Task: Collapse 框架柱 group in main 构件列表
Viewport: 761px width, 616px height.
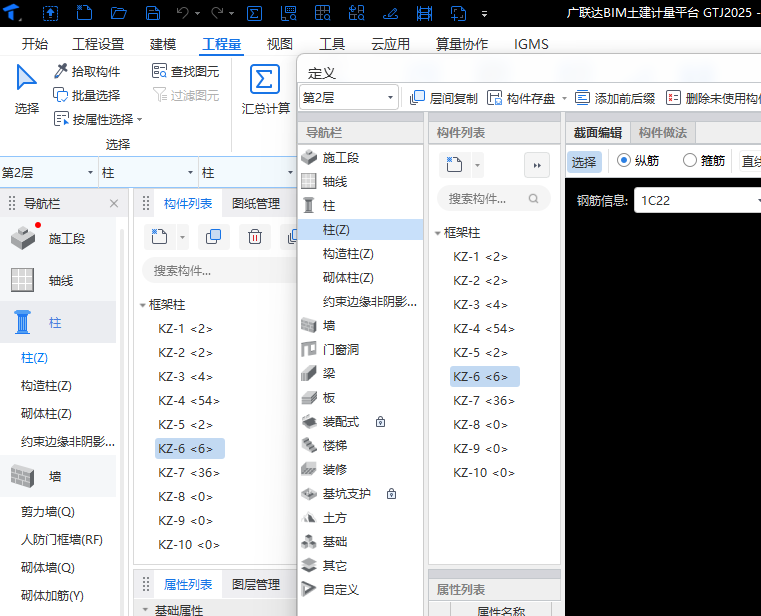Action: [143, 305]
